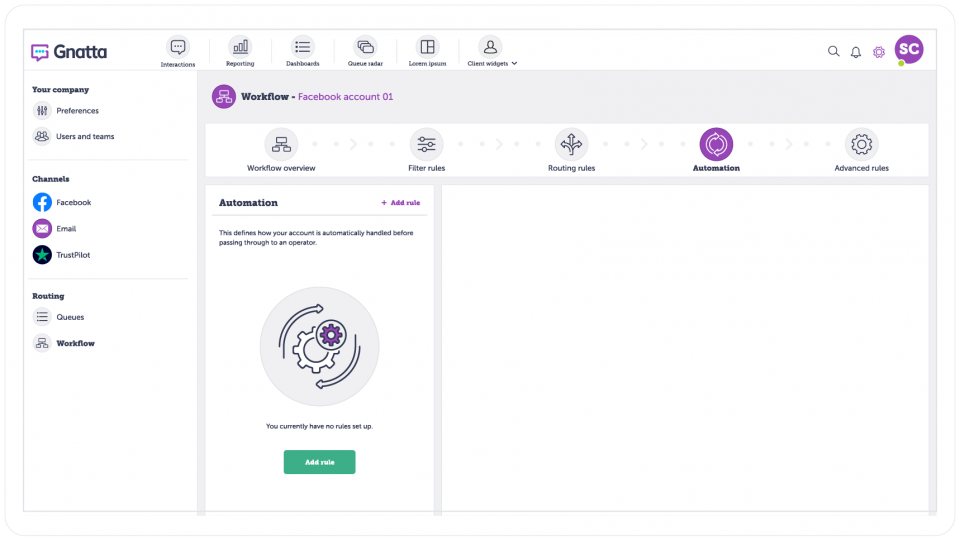Select the Workflow overview step
The width and height of the screenshot is (960, 540).
281,150
